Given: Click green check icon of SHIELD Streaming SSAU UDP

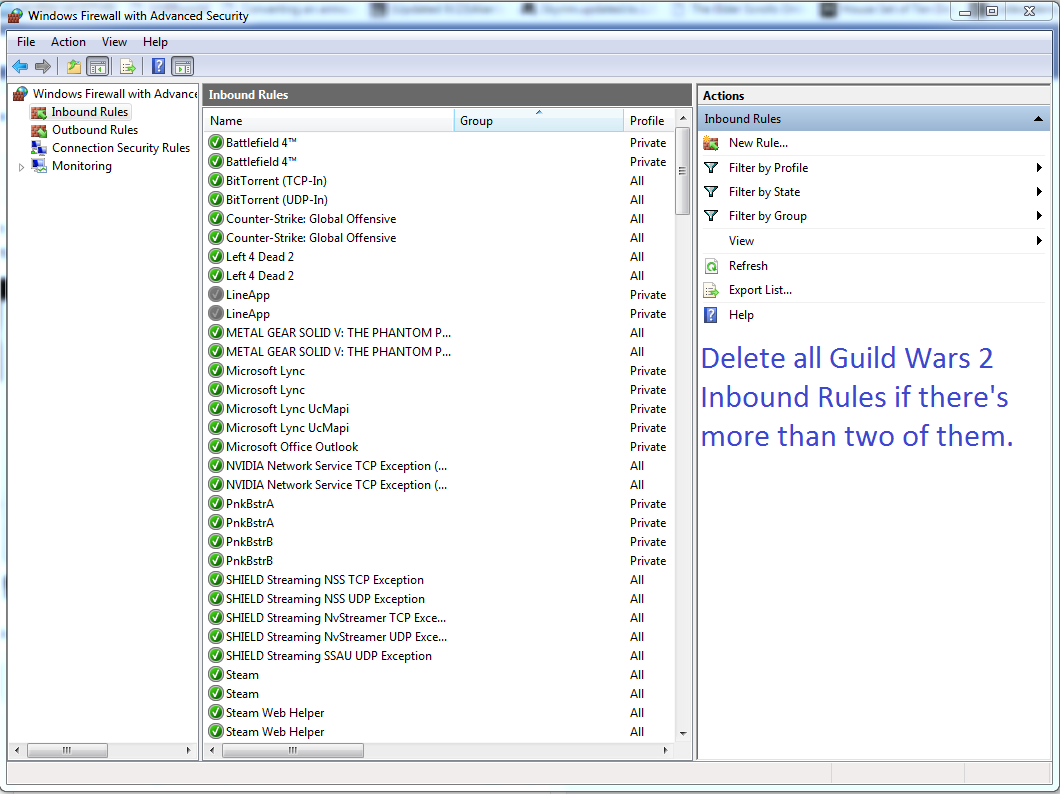Looking at the screenshot, I should pos(216,655).
